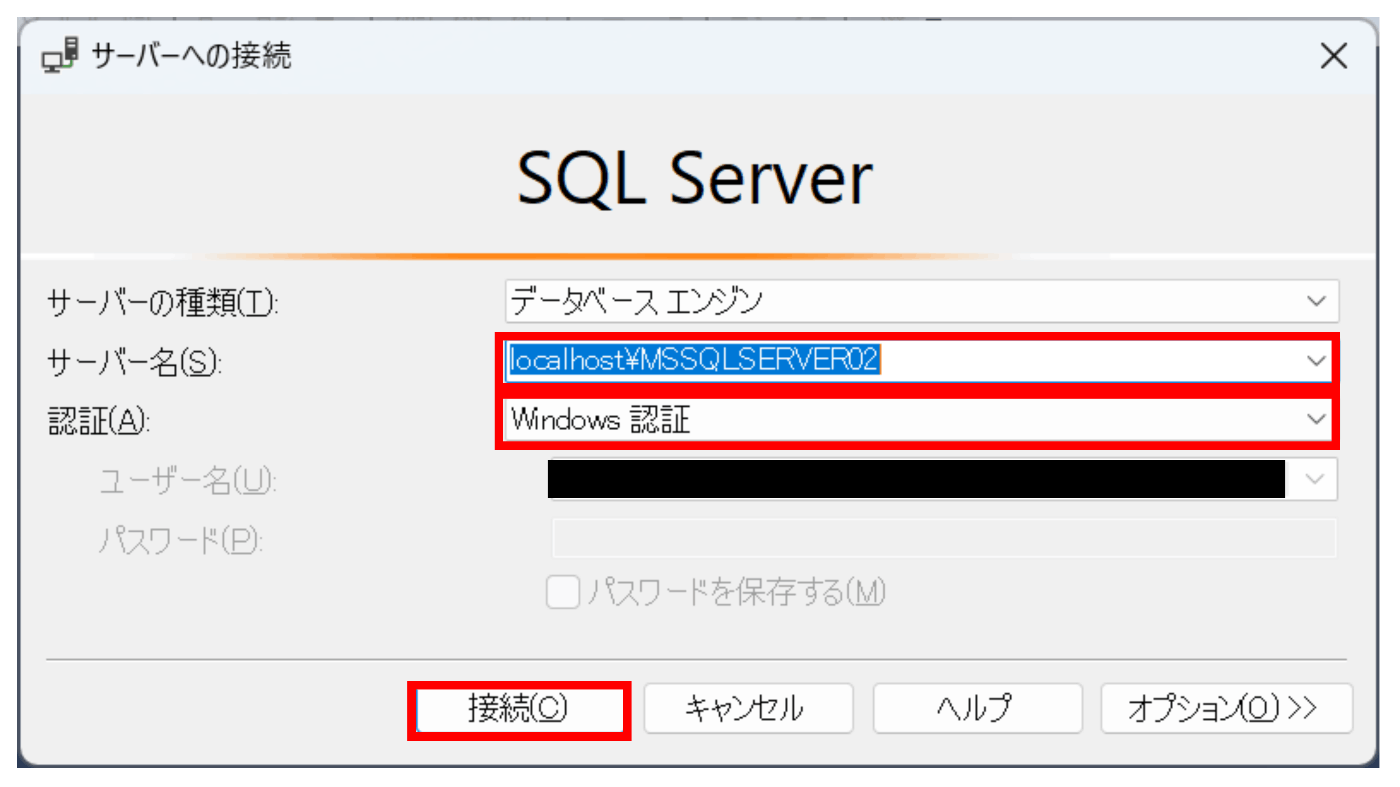Toggle the パスワードを保存する checkbox
This screenshot has width=1400, height=787.
[563, 593]
